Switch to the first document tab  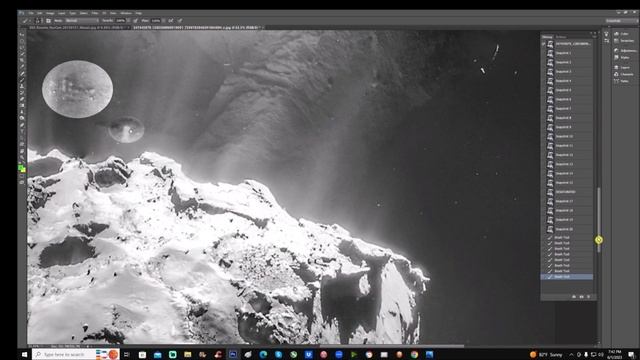78,27
